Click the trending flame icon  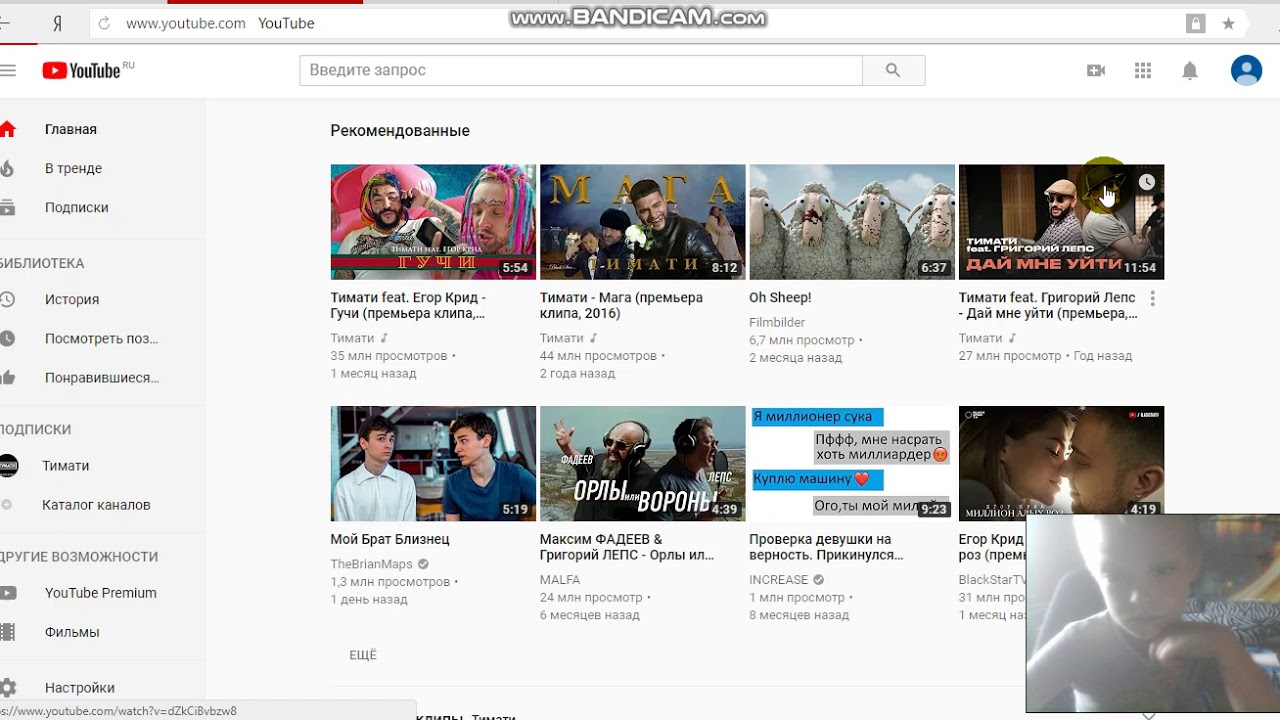click(x=8, y=168)
